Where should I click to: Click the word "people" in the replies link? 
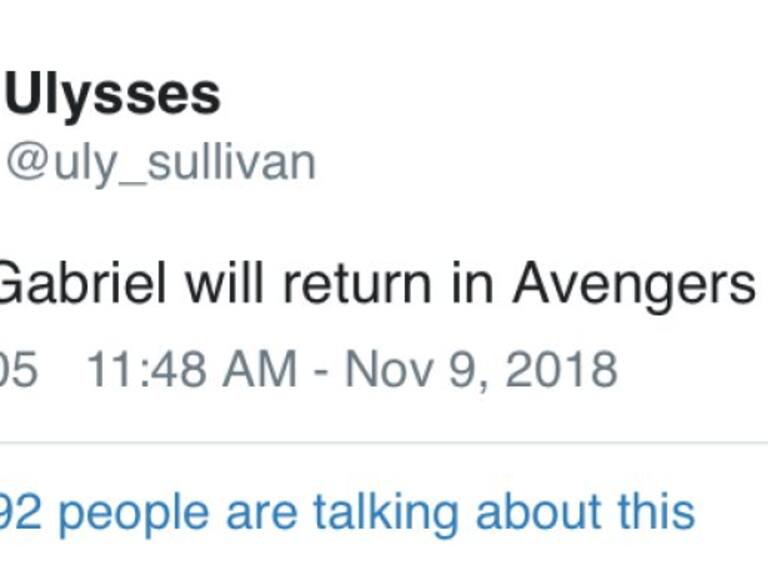[135, 514]
